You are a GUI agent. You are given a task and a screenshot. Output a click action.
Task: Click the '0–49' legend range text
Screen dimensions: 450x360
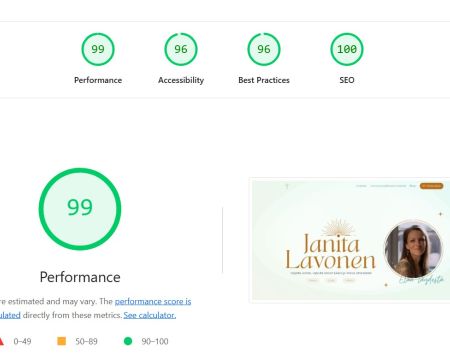click(22, 341)
